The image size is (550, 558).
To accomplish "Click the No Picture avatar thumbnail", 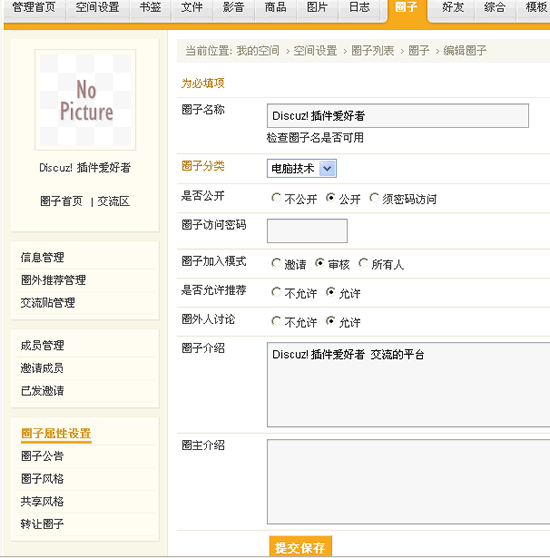I will pyautogui.click(x=85, y=100).
